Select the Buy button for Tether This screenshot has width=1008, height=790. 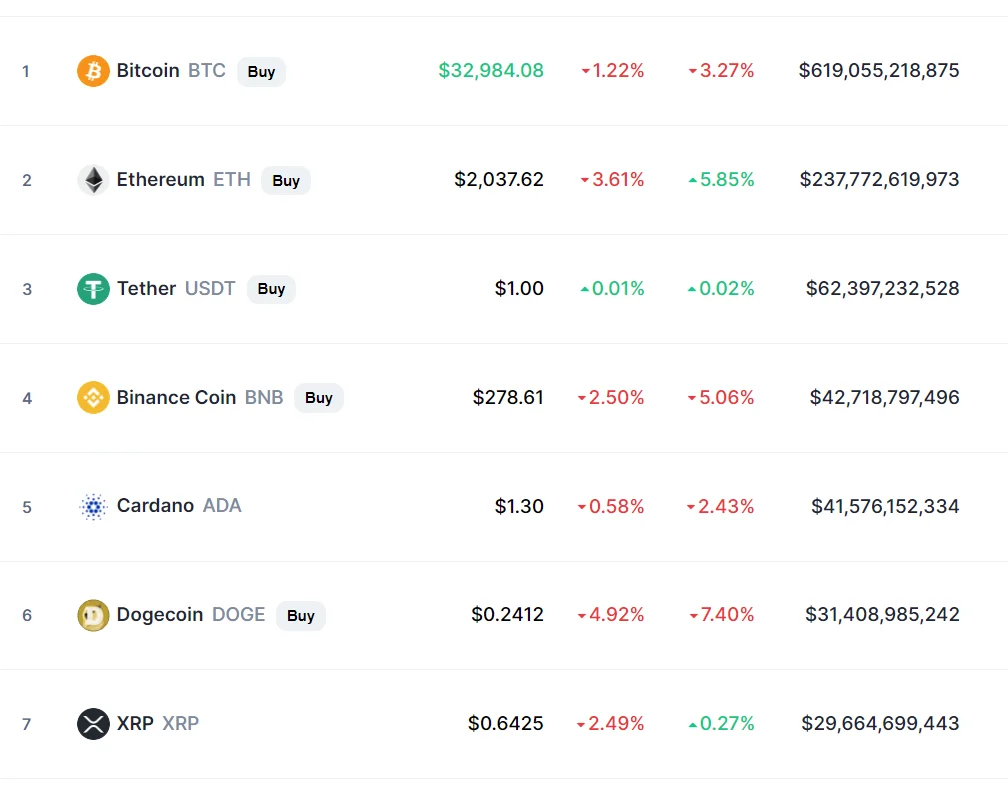coord(271,289)
